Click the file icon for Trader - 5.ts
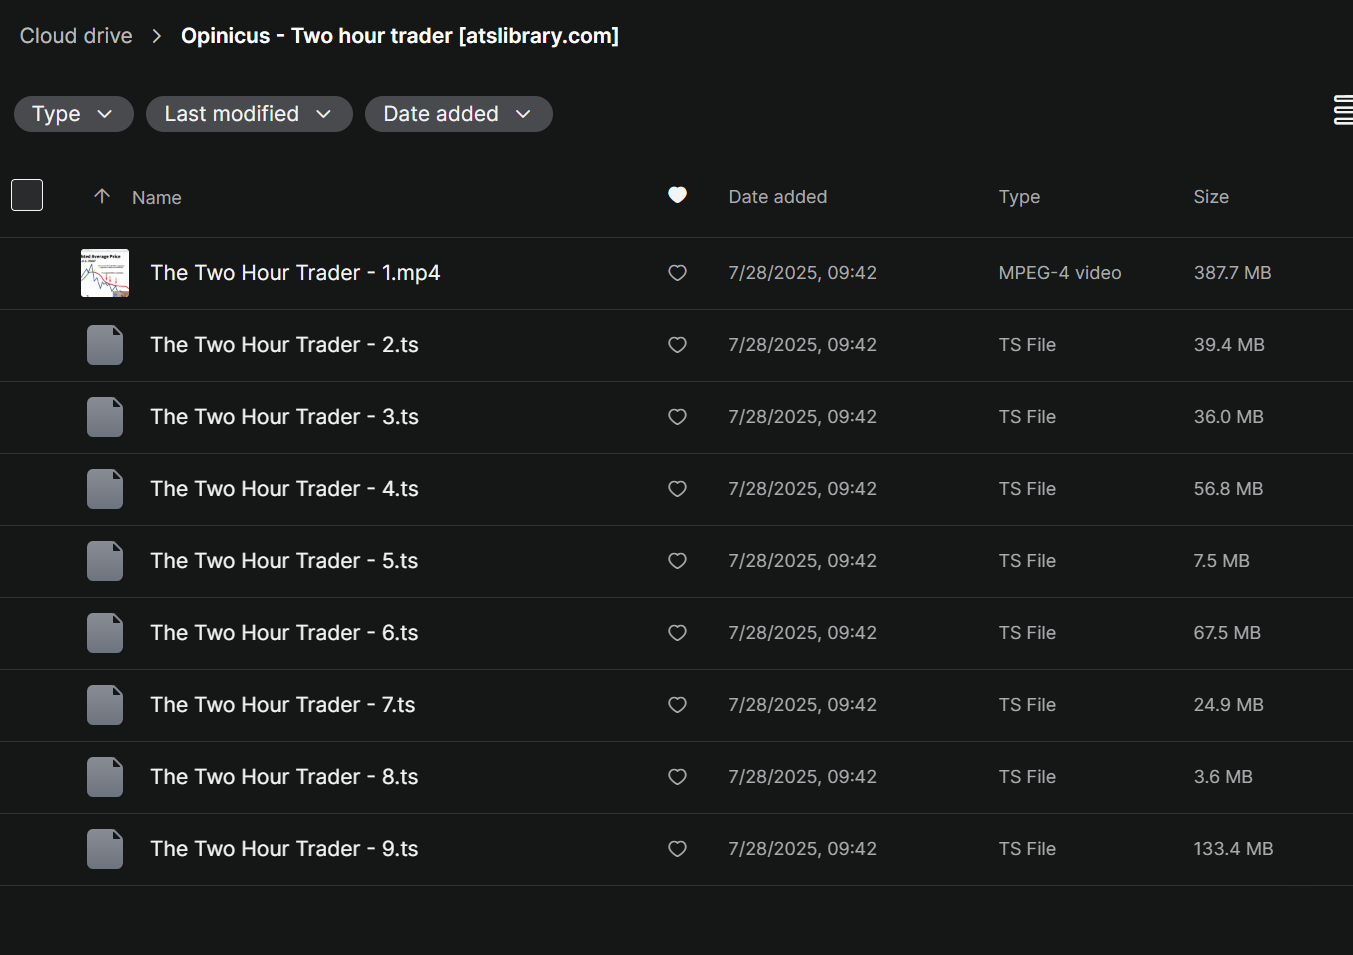Image resolution: width=1353 pixels, height=955 pixels. (105, 561)
